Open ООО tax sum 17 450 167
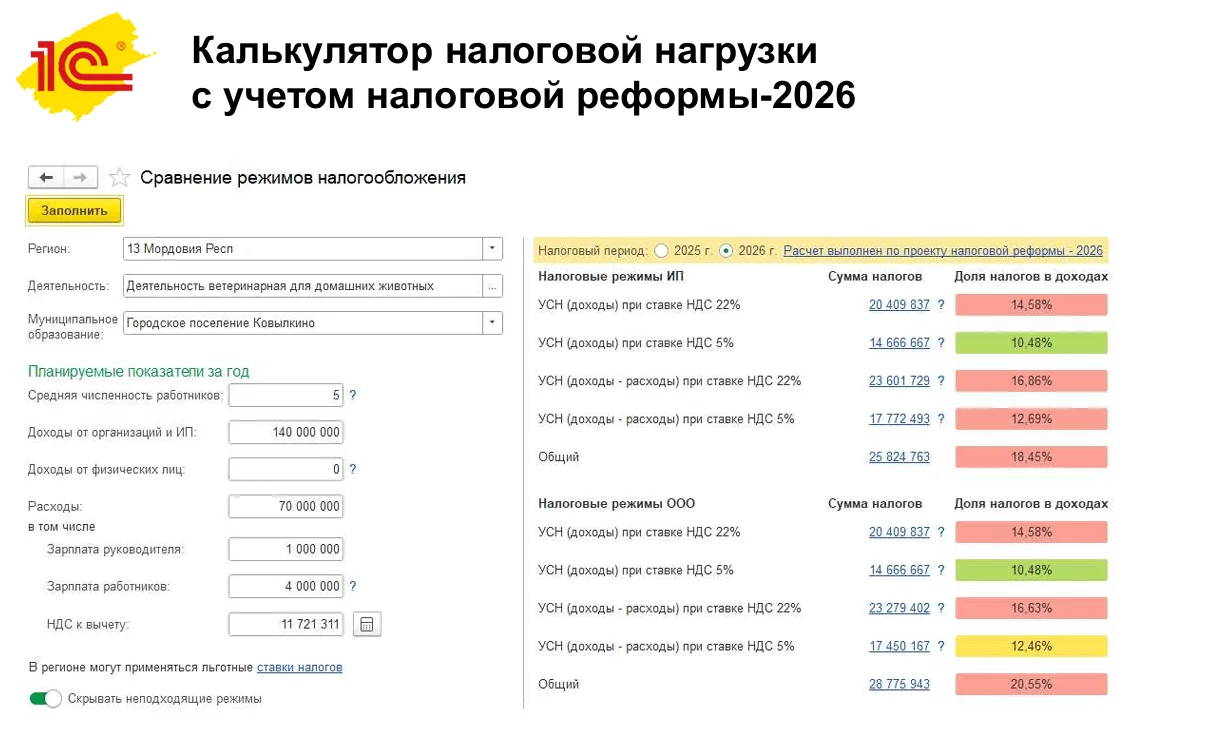This screenshot has height=749, width=1220. pyautogui.click(x=899, y=646)
